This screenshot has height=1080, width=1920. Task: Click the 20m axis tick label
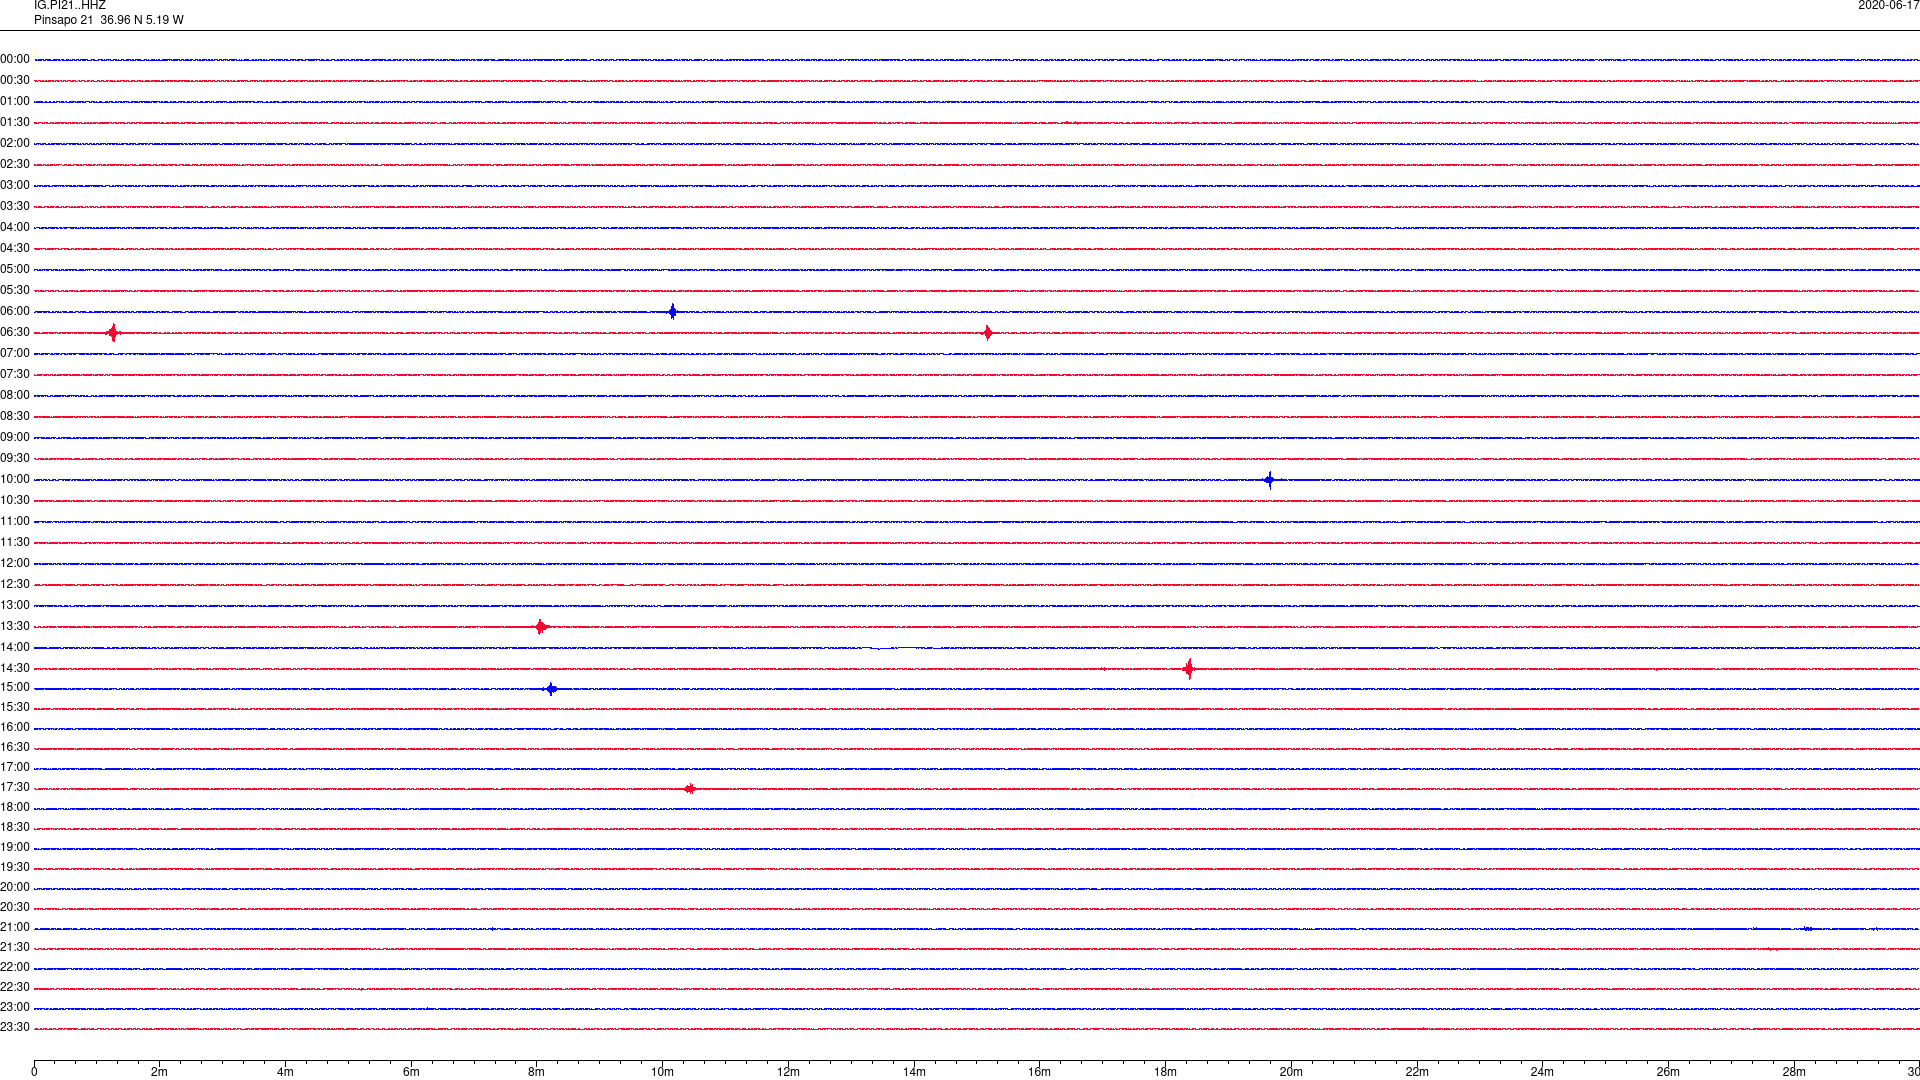1291,1072
